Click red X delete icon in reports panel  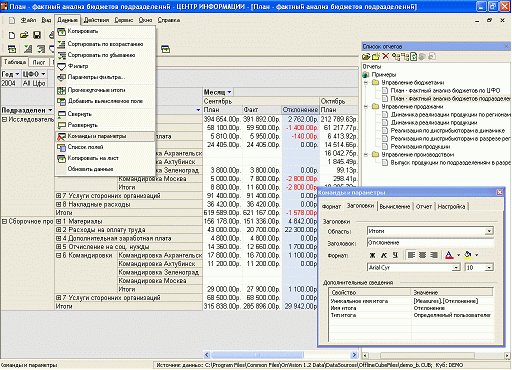point(386,56)
